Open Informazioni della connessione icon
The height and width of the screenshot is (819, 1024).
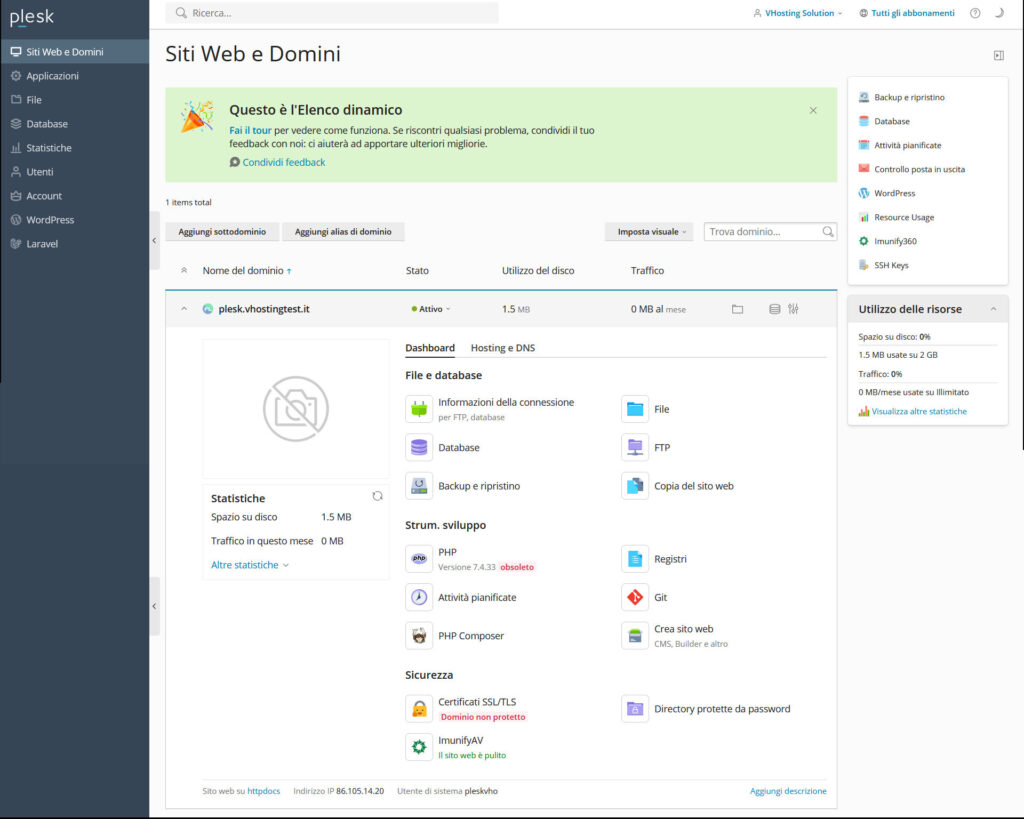click(419, 410)
